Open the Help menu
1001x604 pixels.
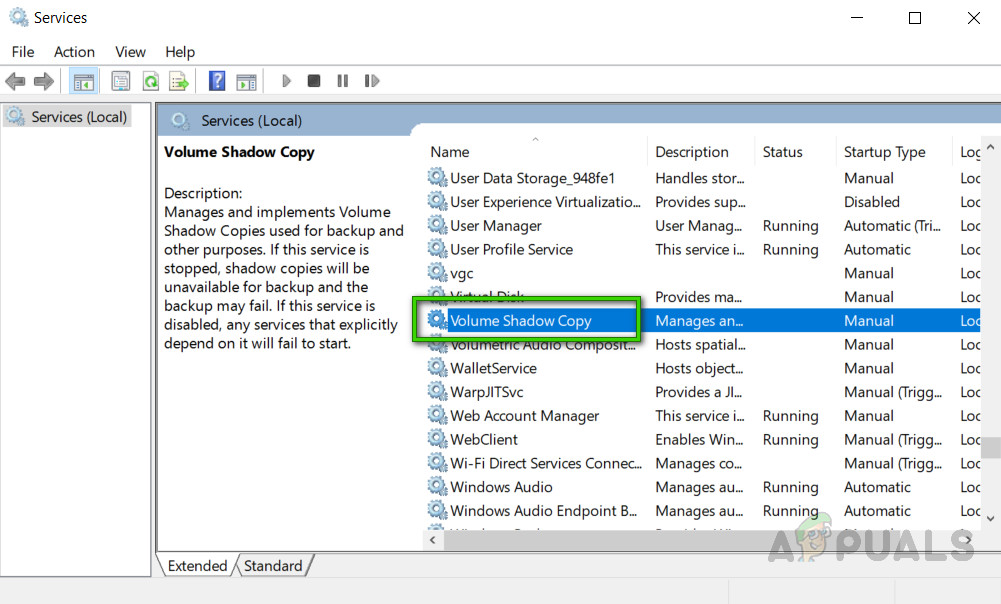(180, 52)
